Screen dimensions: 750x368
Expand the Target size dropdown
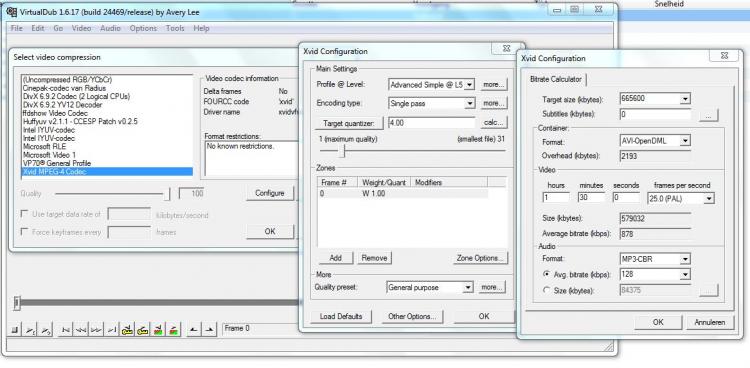(685, 99)
